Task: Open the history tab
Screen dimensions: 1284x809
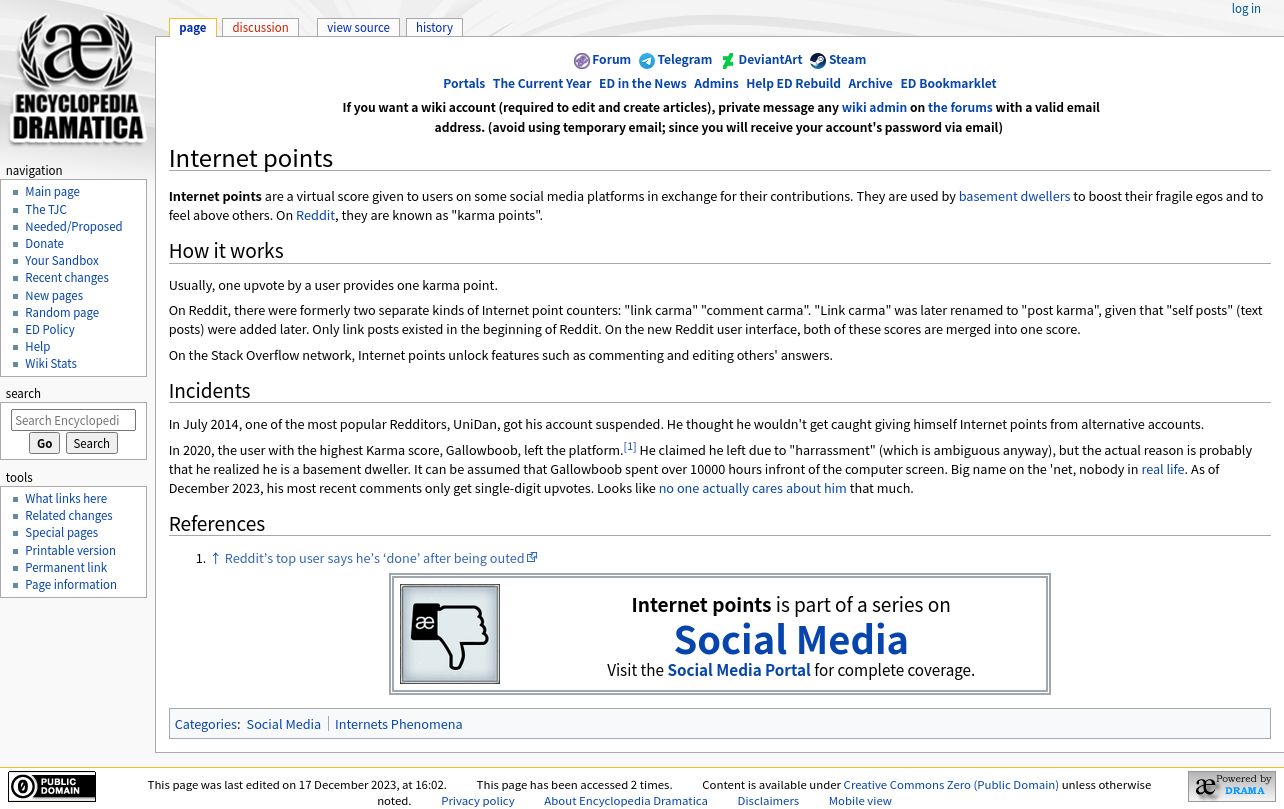Action: pyautogui.click(x=434, y=28)
